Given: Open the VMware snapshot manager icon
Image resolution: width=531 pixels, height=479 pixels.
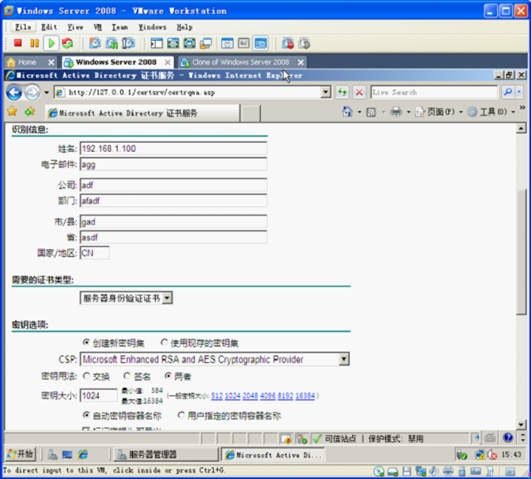Looking at the screenshot, I should point(128,43).
